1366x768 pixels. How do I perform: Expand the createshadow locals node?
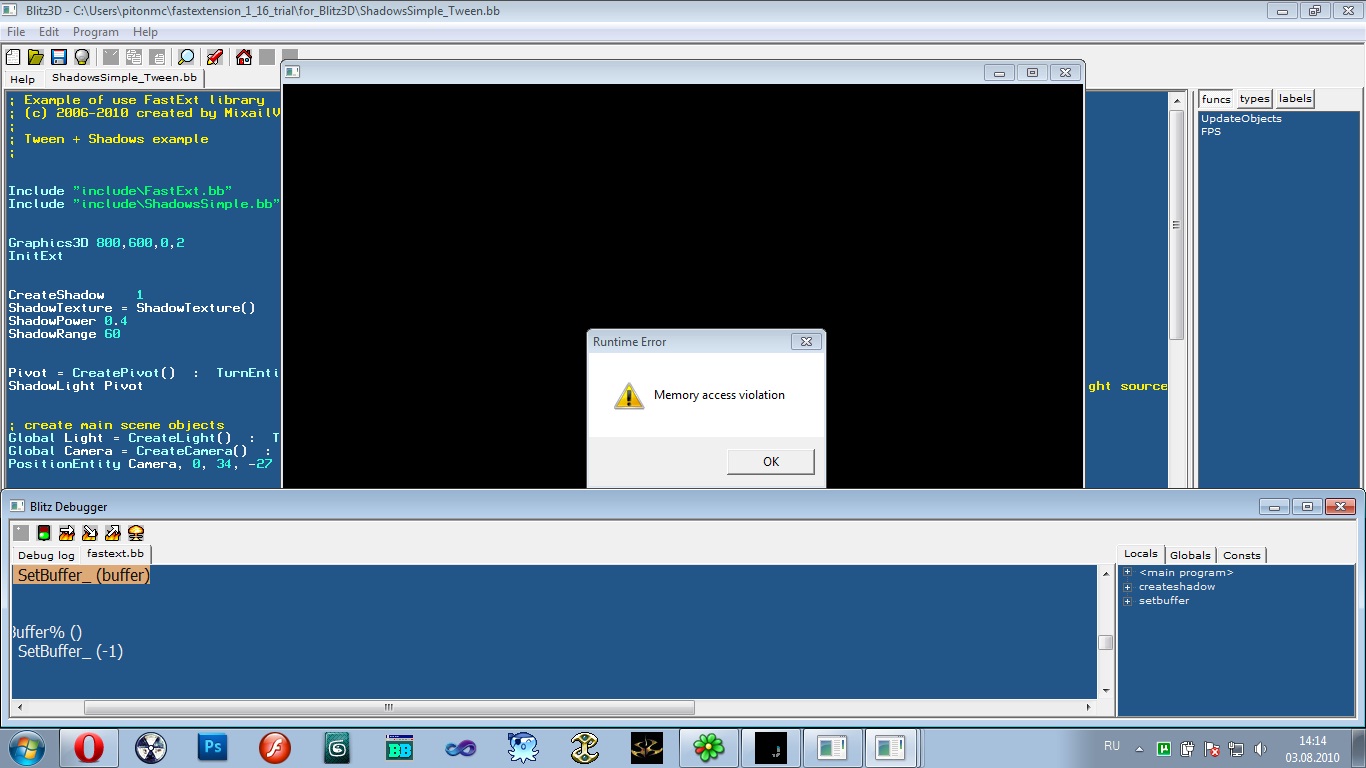(x=1127, y=587)
